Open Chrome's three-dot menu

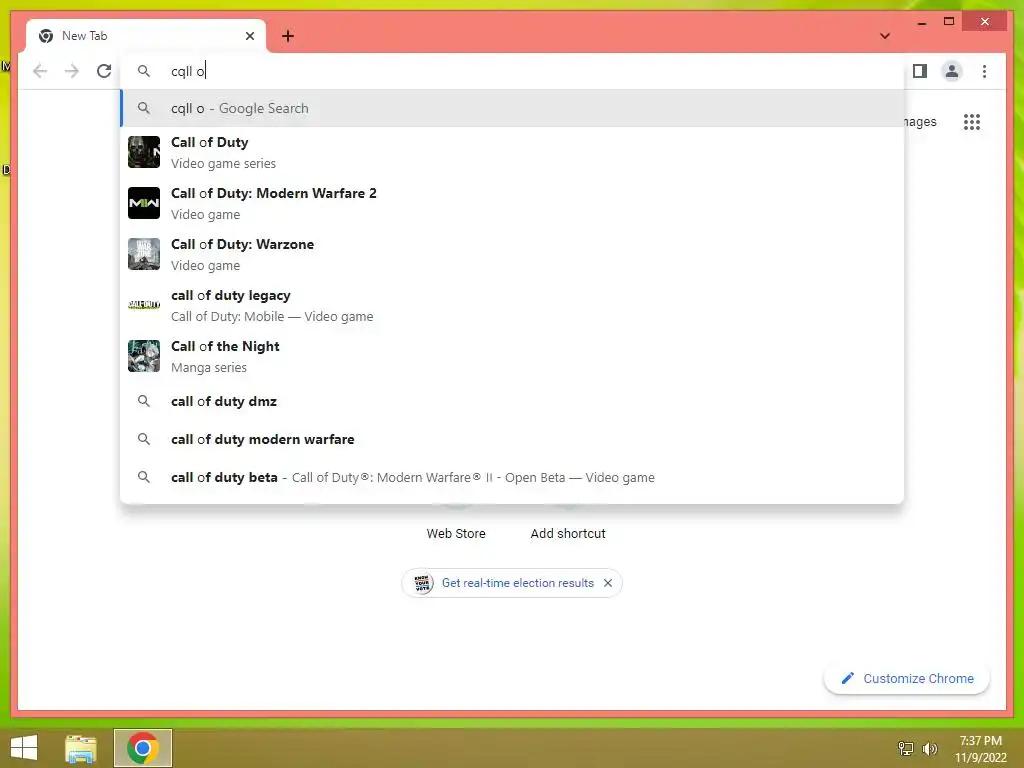click(984, 71)
